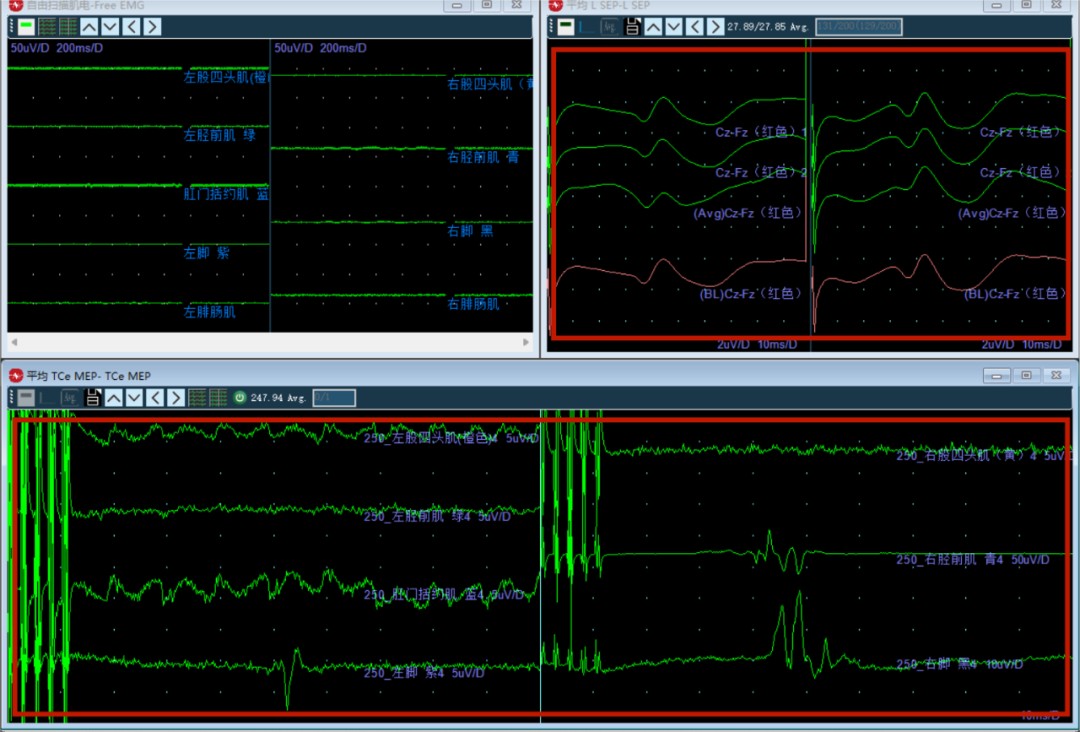
Task: Maximize the Free EMG window
Action: pos(486,5)
